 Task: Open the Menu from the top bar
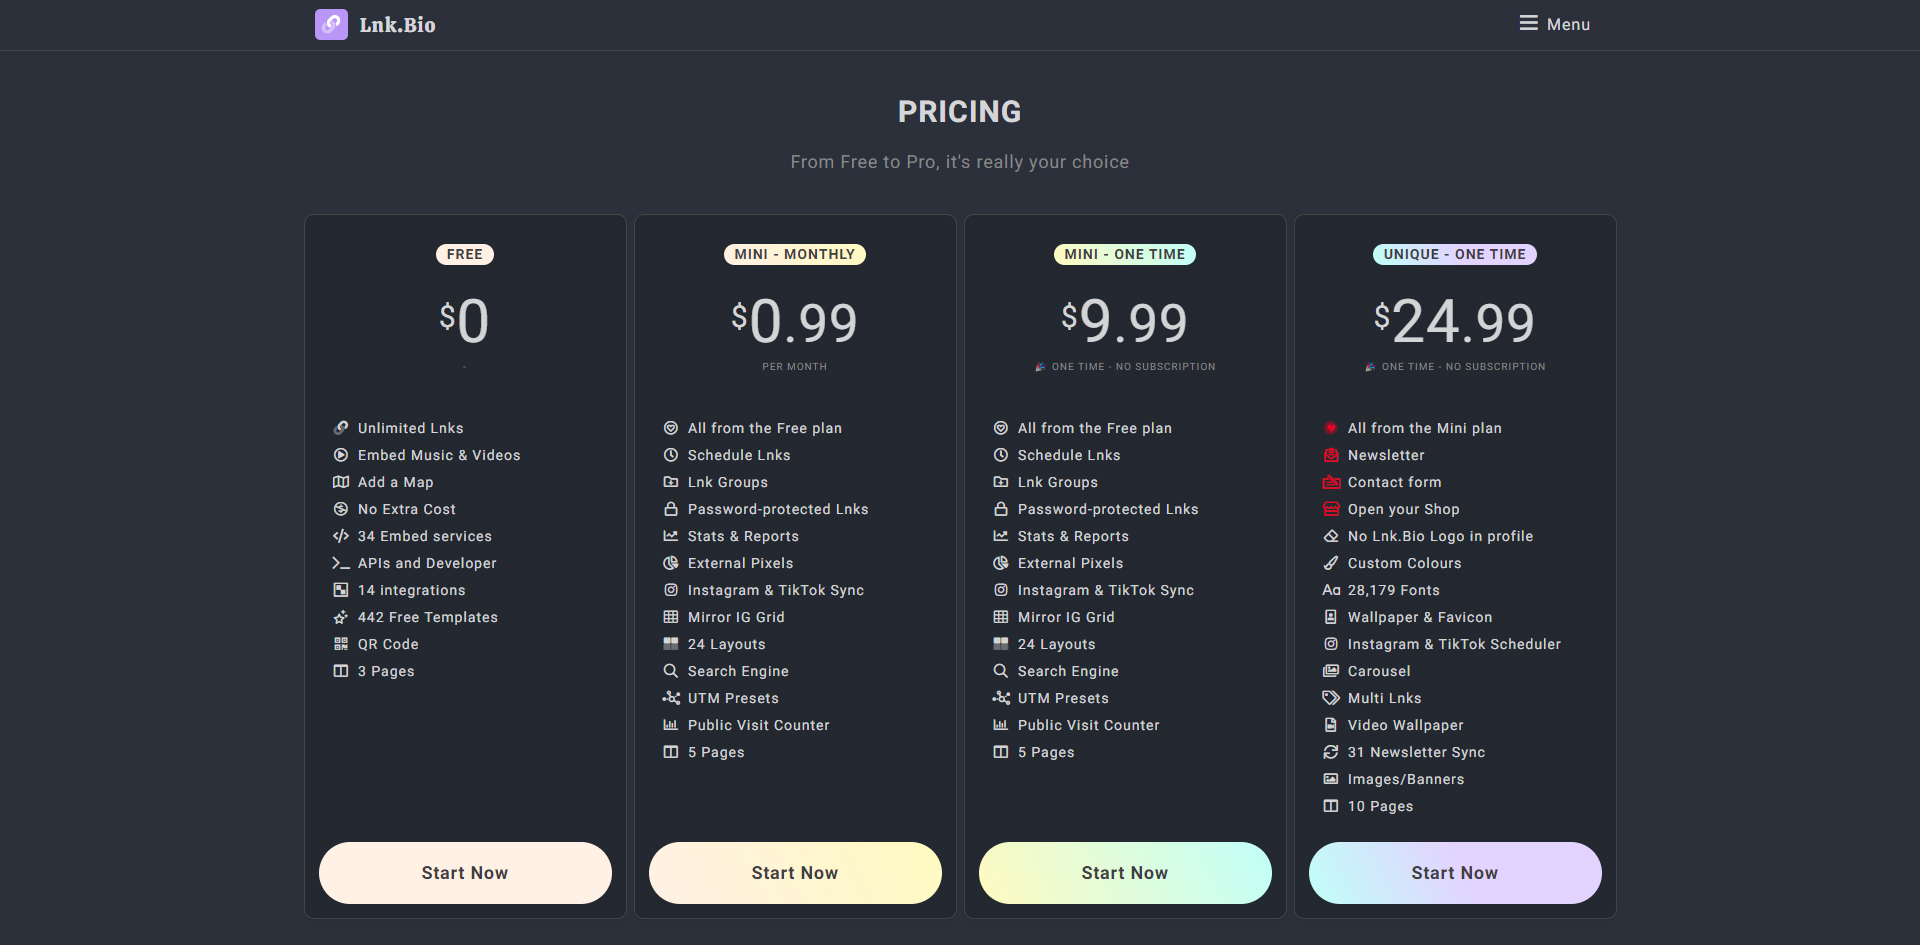(1554, 24)
